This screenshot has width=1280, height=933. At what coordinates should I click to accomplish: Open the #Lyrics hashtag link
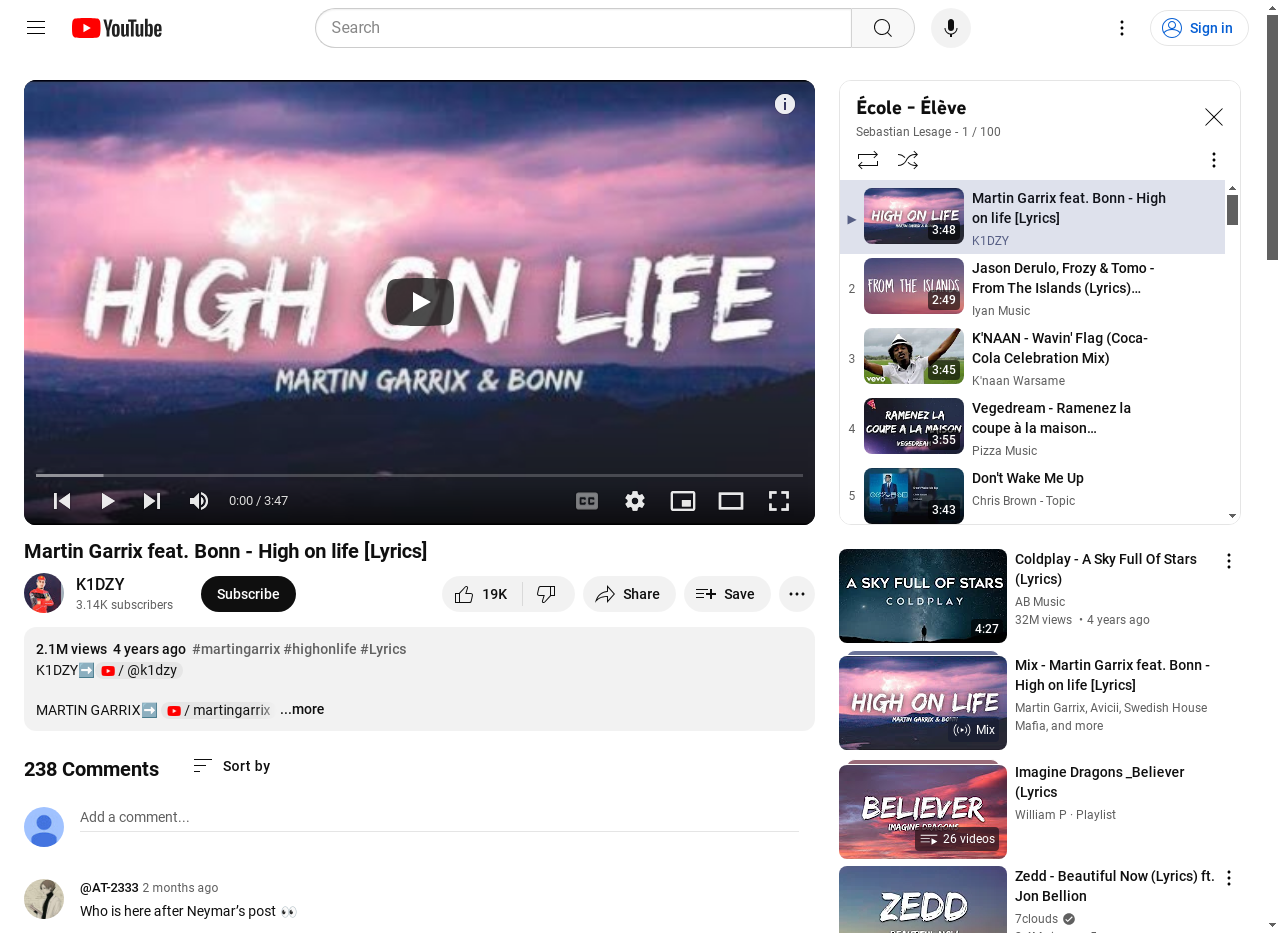pos(383,649)
